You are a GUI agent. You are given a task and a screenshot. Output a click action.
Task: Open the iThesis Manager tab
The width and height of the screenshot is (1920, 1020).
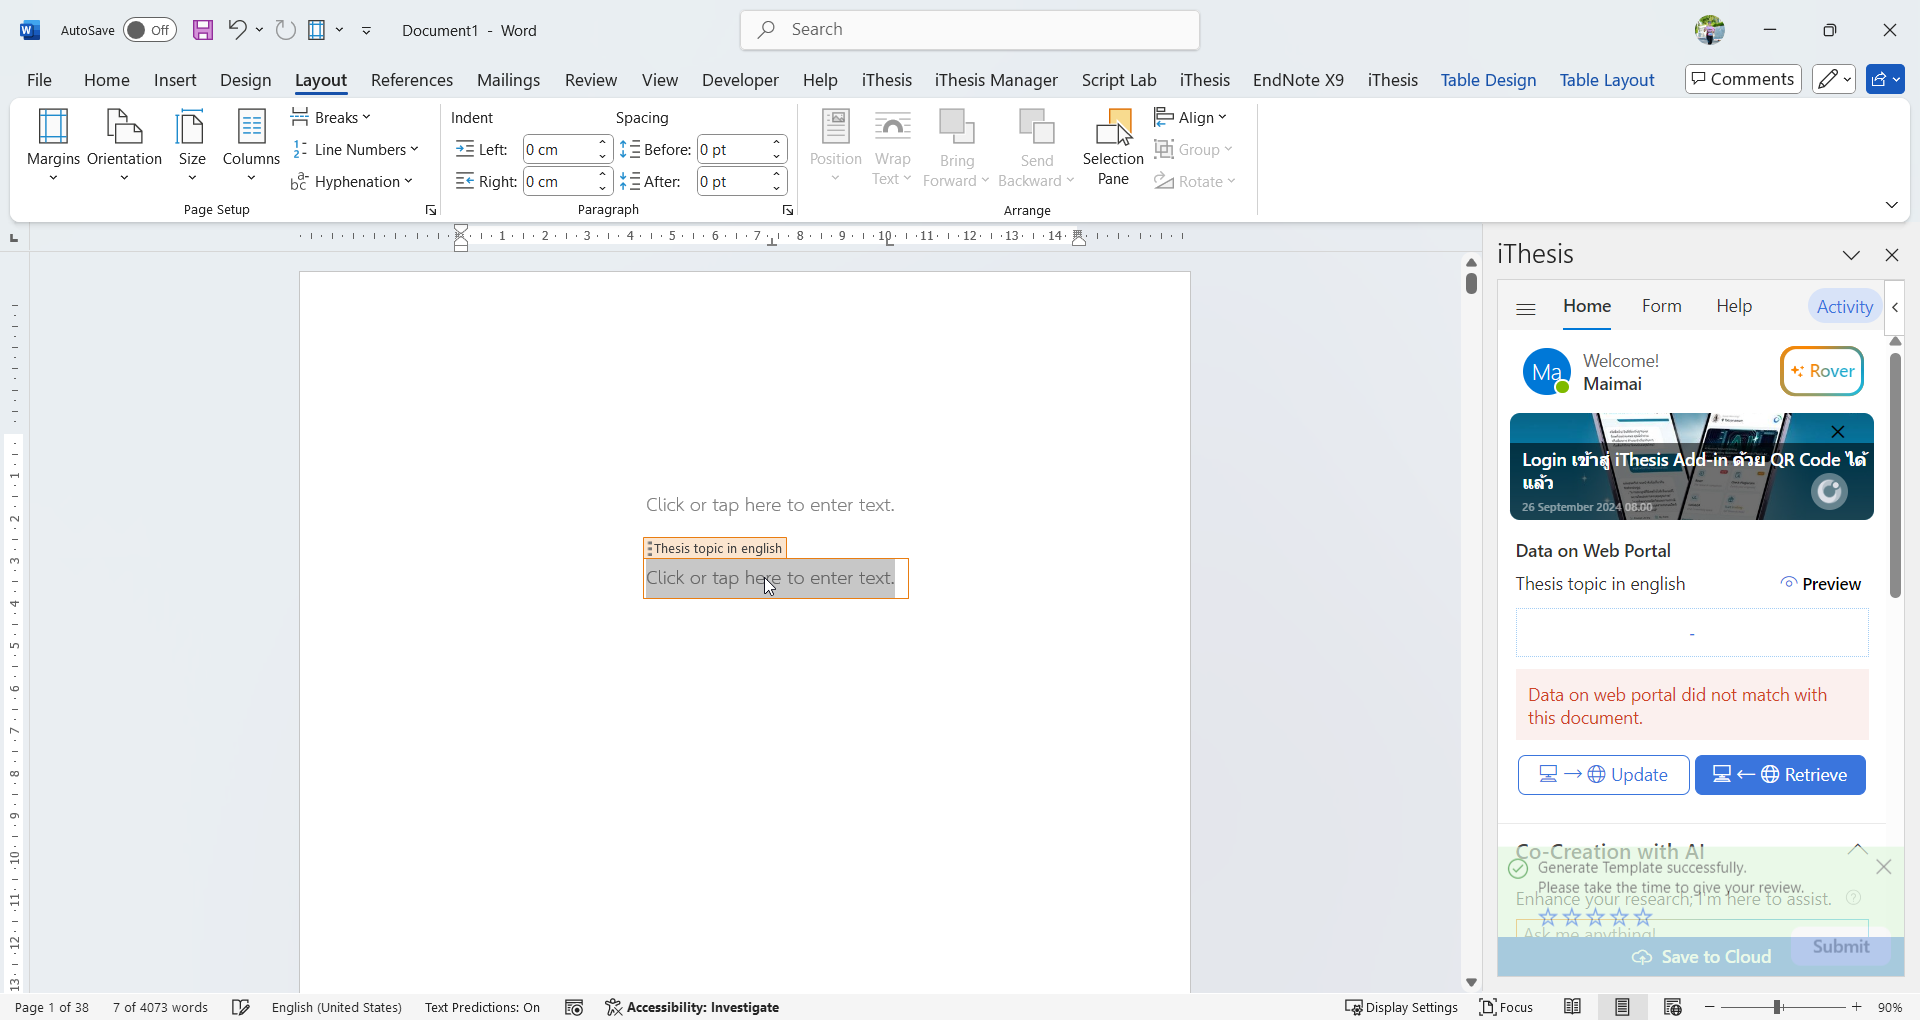pos(996,80)
